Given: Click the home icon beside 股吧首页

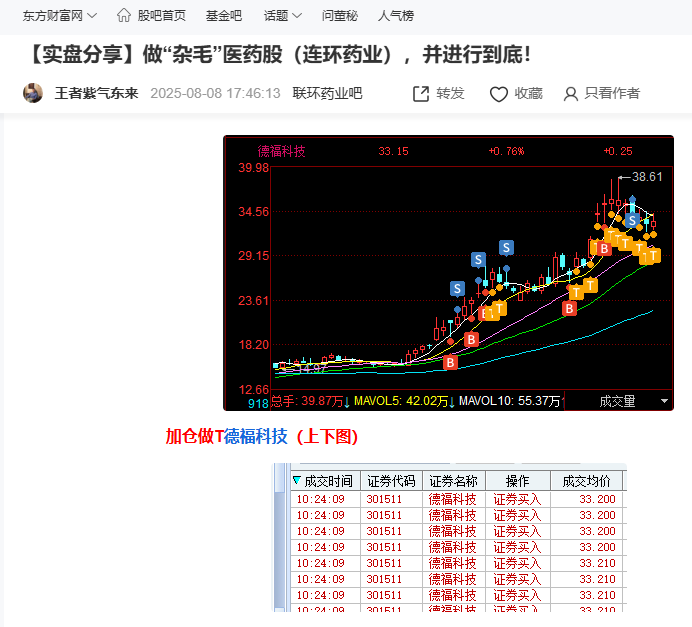Looking at the screenshot, I should pos(124,15).
